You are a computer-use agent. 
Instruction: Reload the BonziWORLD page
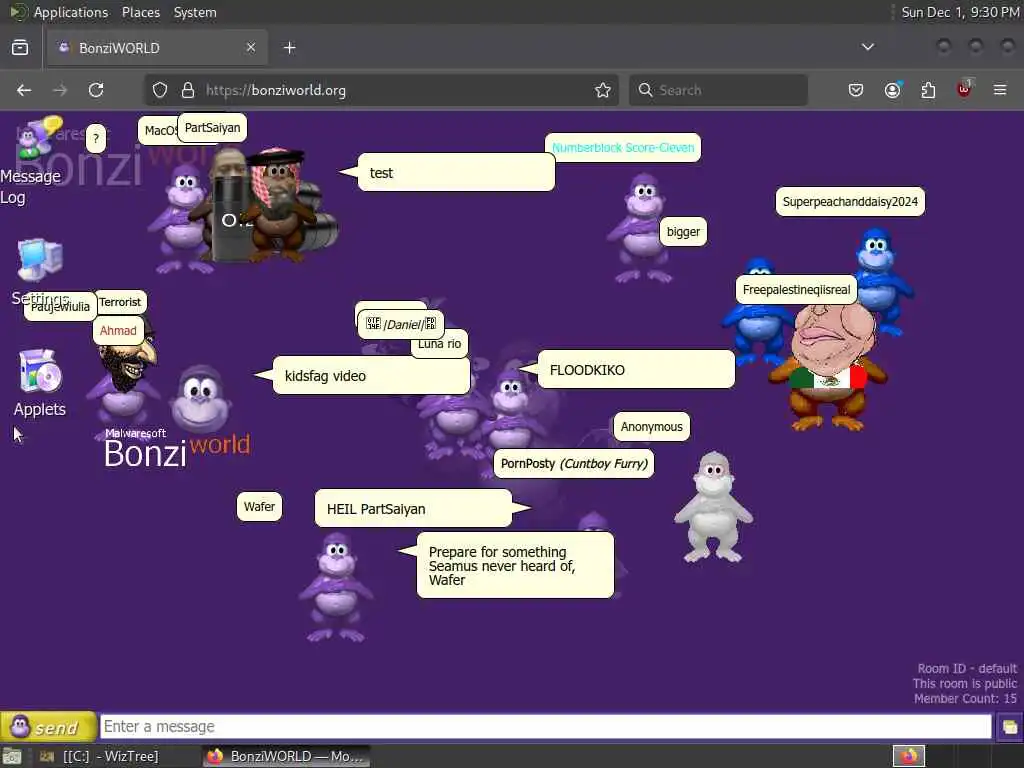point(96,90)
